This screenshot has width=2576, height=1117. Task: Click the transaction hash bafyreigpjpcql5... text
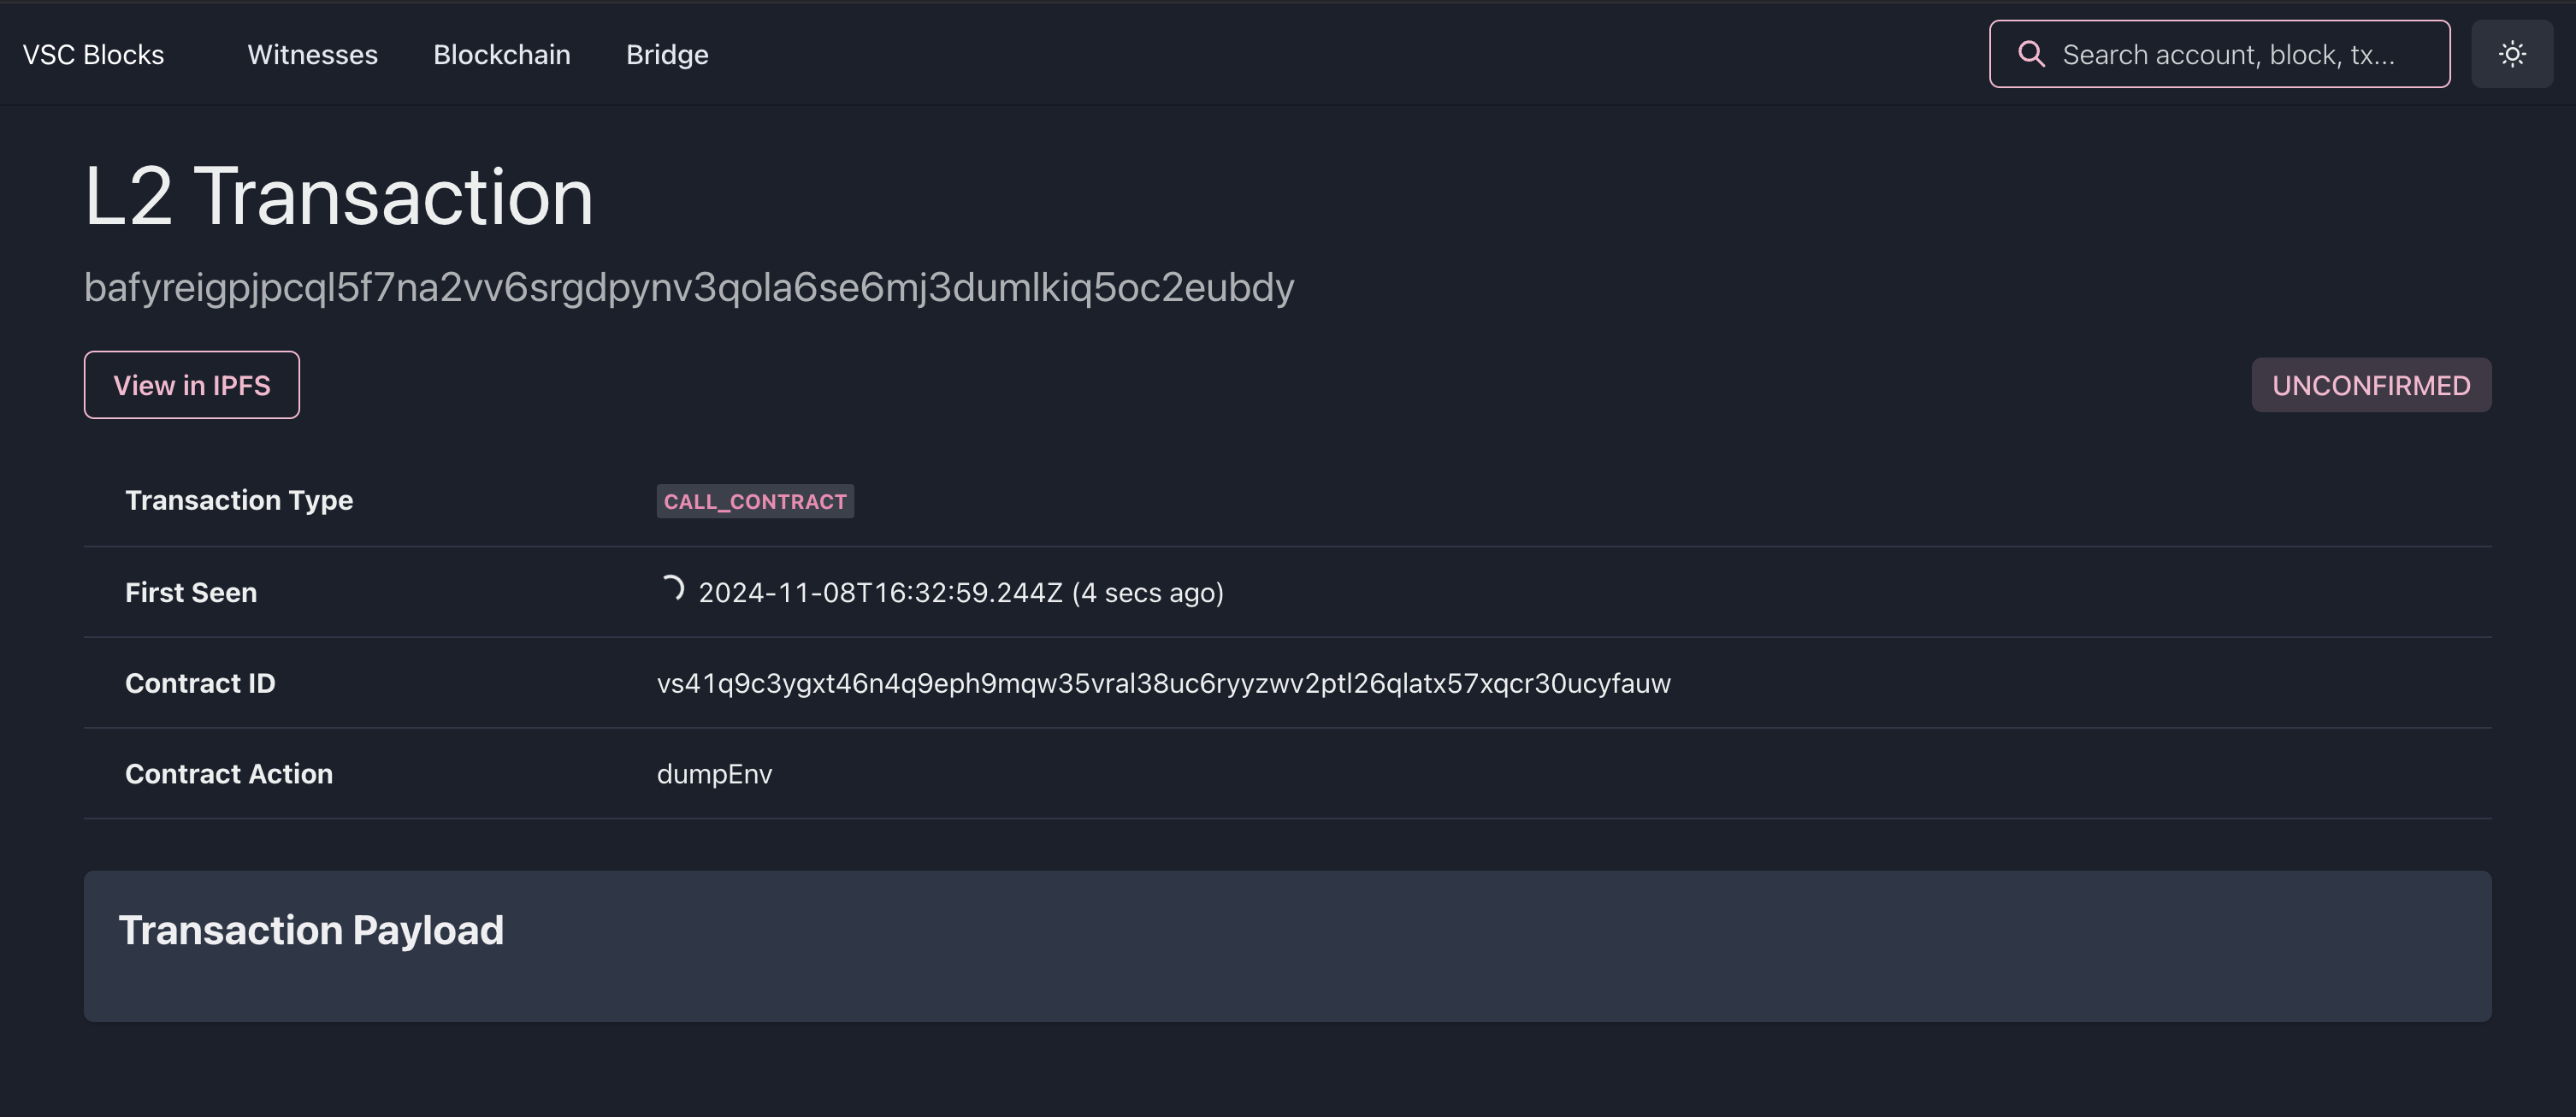point(689,288)
